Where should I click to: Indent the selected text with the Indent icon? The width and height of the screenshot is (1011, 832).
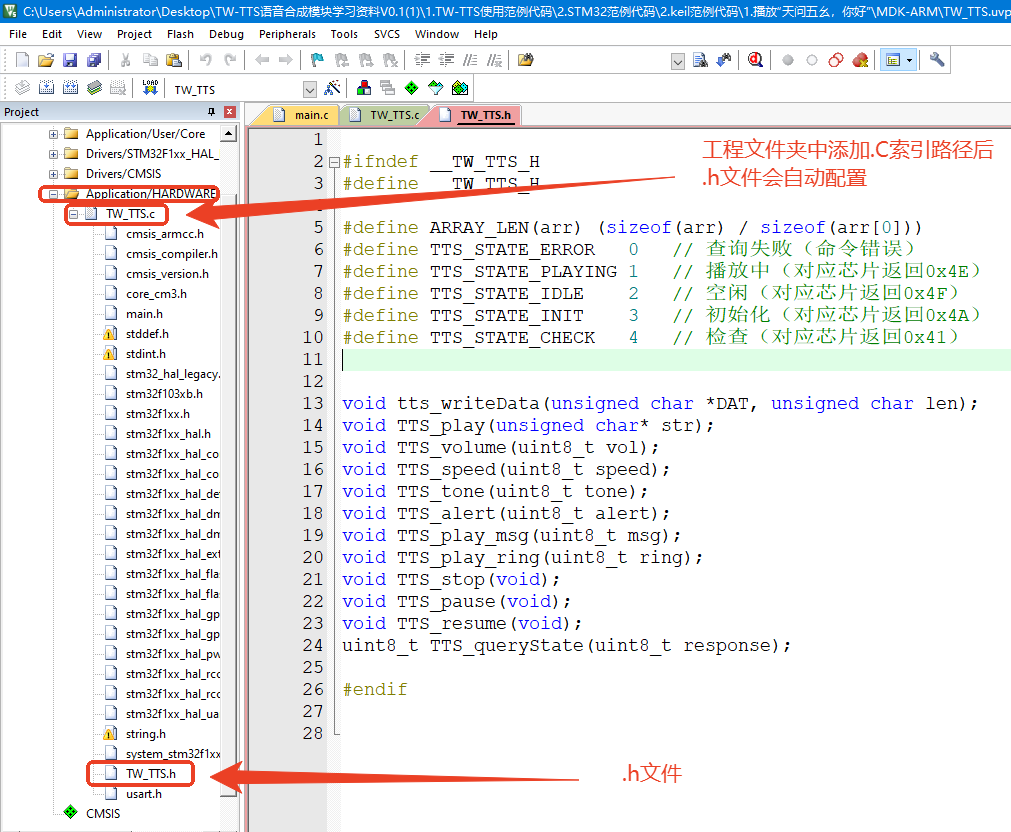click(x=422, y=60)
